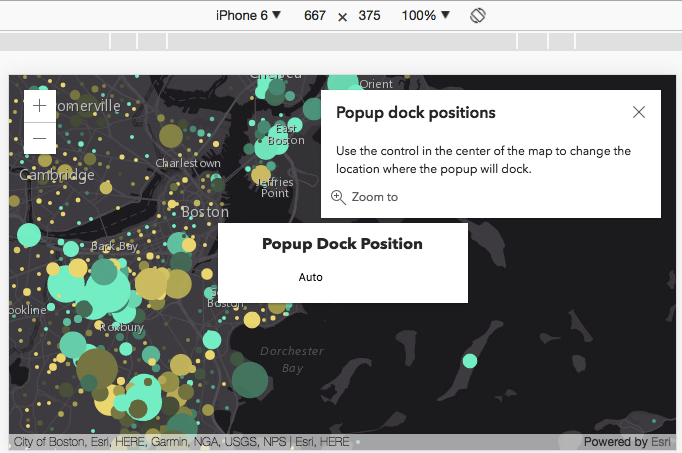Click the East Boston map label
The image size is (682, 453).
[x=286, y=134]
